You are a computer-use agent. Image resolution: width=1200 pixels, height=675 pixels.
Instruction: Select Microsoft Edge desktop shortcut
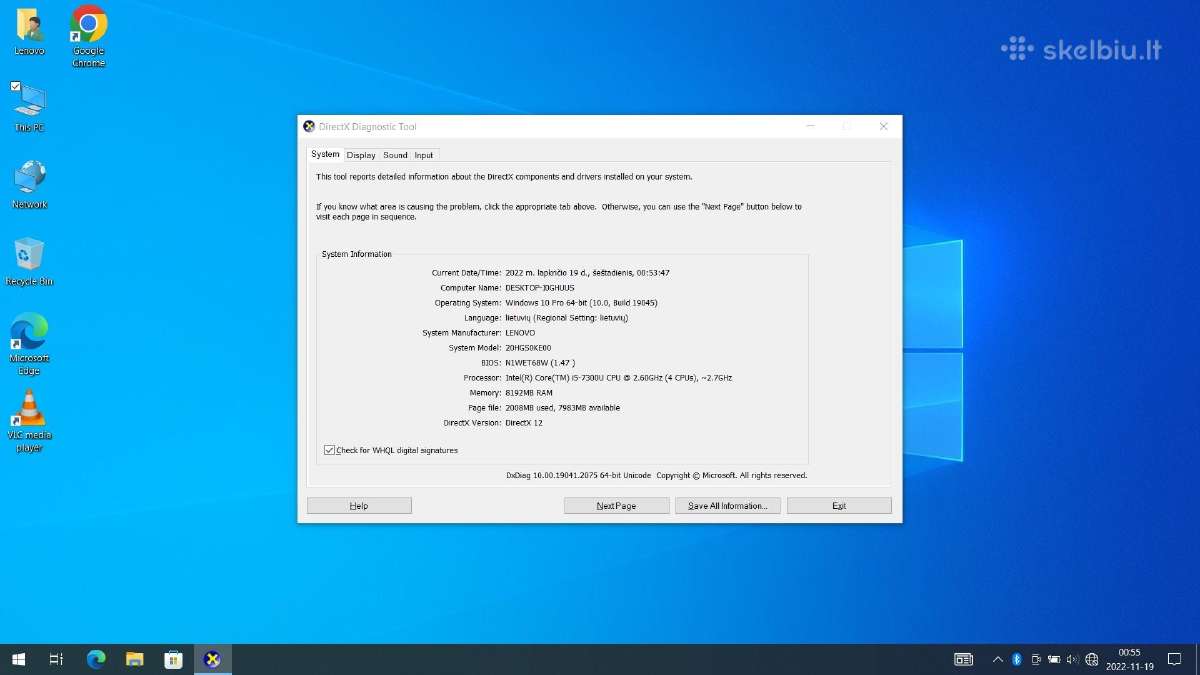point(29,344)
